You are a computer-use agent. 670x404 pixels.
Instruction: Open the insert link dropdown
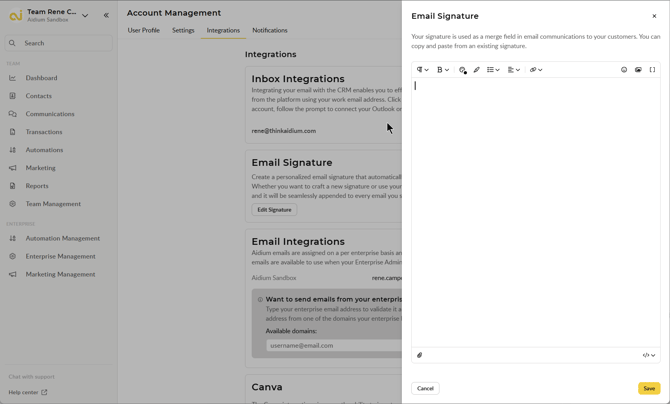[536, 70]
